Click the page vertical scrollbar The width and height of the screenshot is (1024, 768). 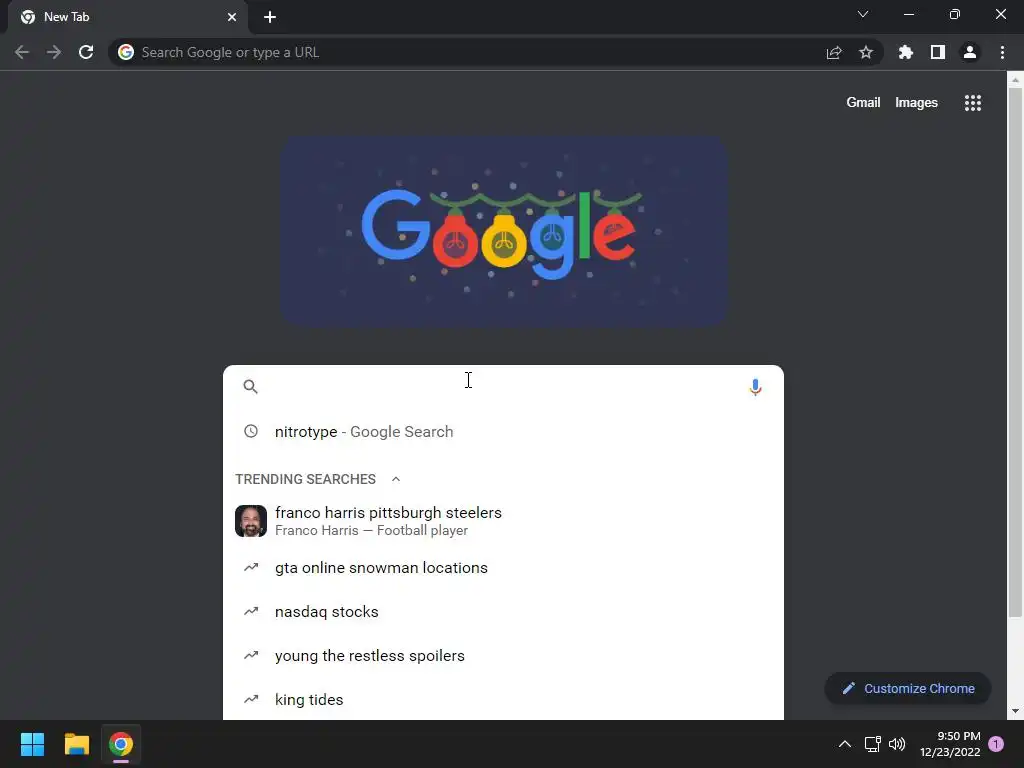pyautogui.click(x=1015, y=353)
